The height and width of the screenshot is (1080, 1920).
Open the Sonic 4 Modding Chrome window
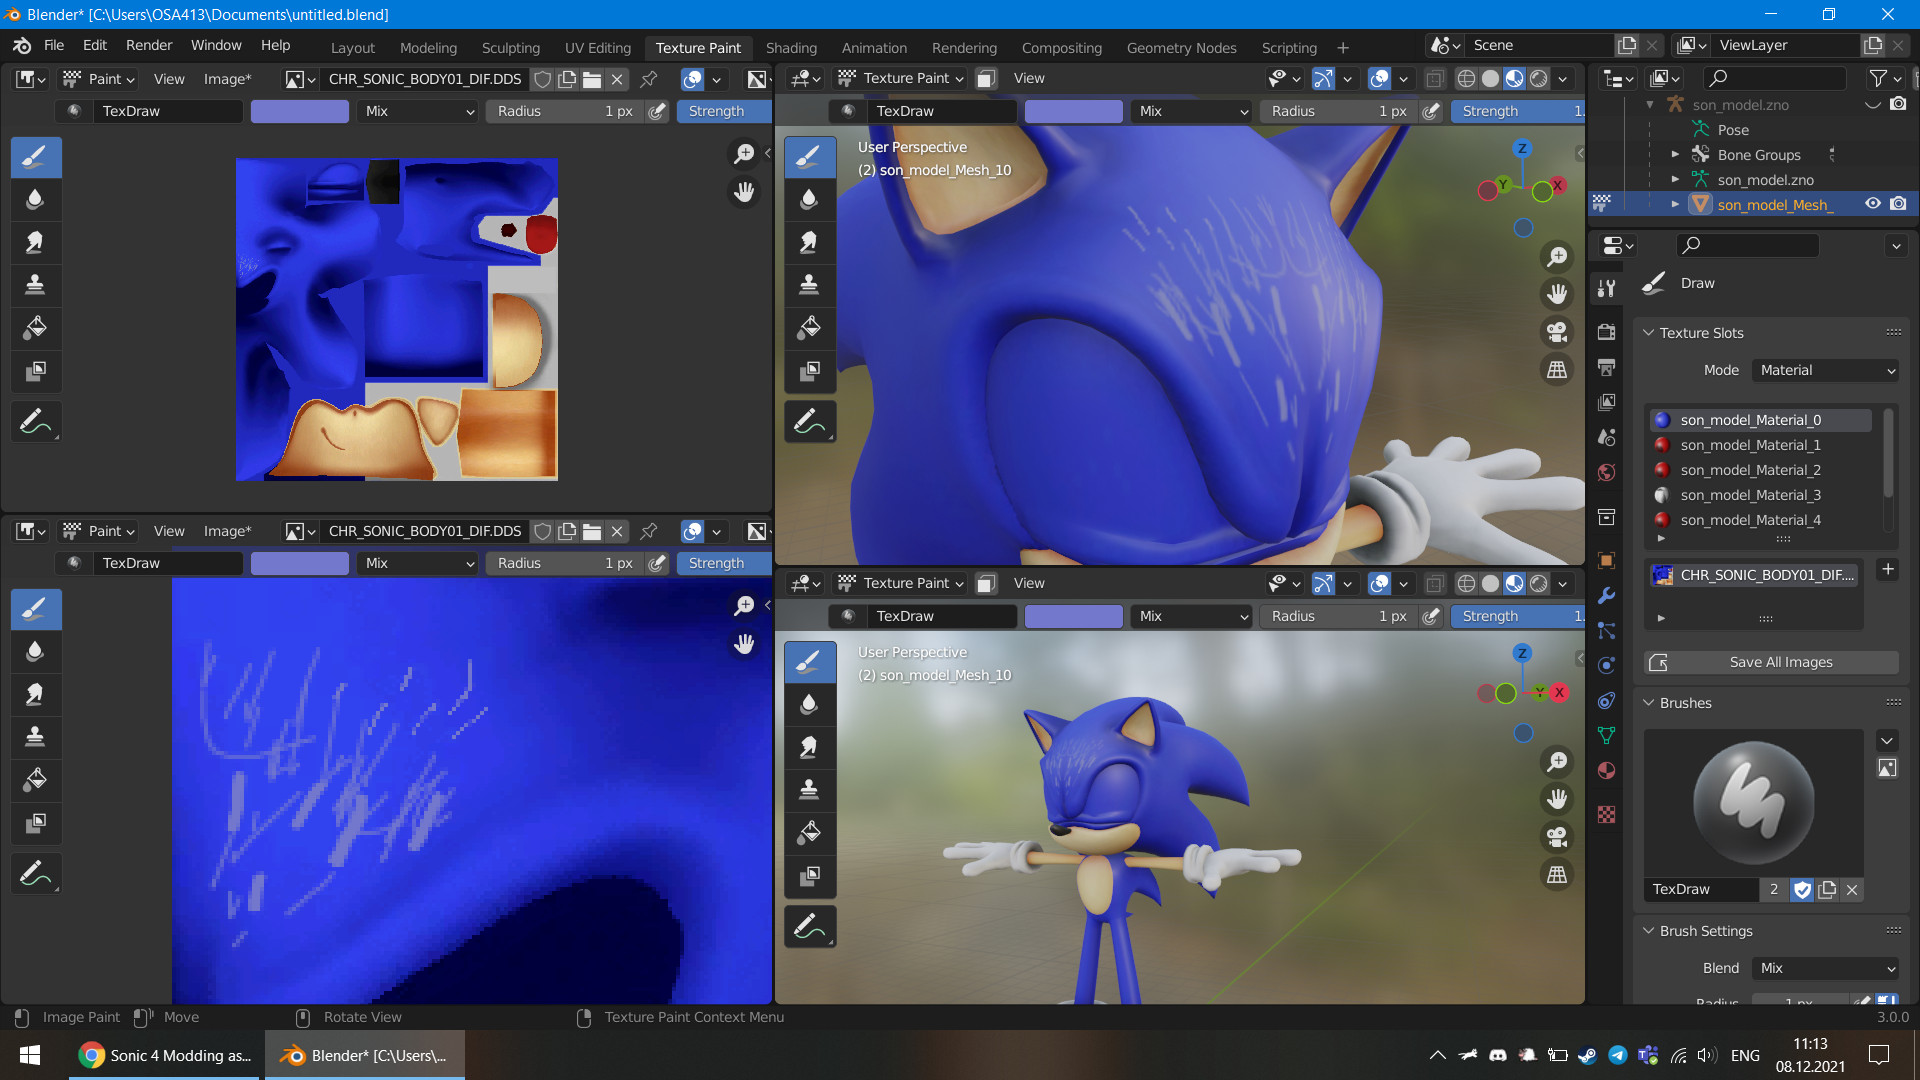click(160, 1055)
